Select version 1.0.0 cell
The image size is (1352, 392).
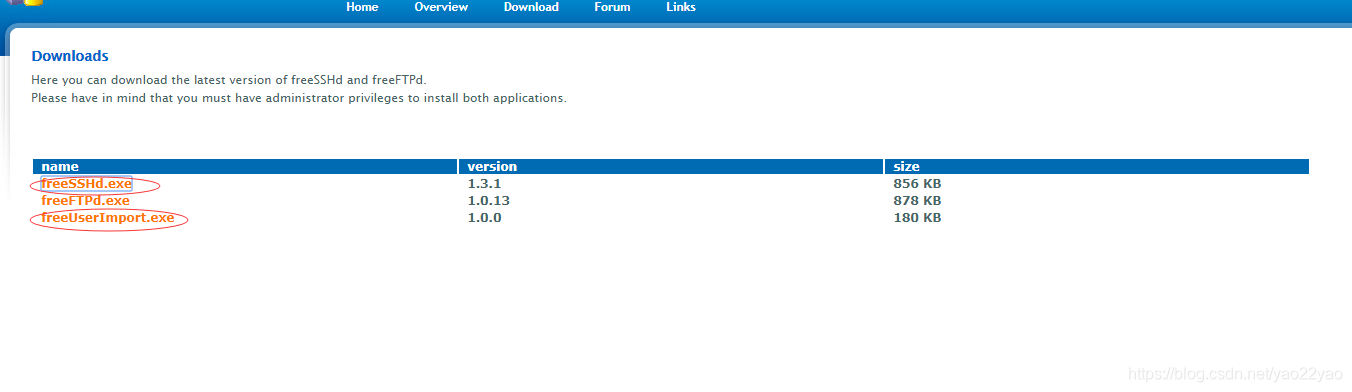(x=484, y=217)
